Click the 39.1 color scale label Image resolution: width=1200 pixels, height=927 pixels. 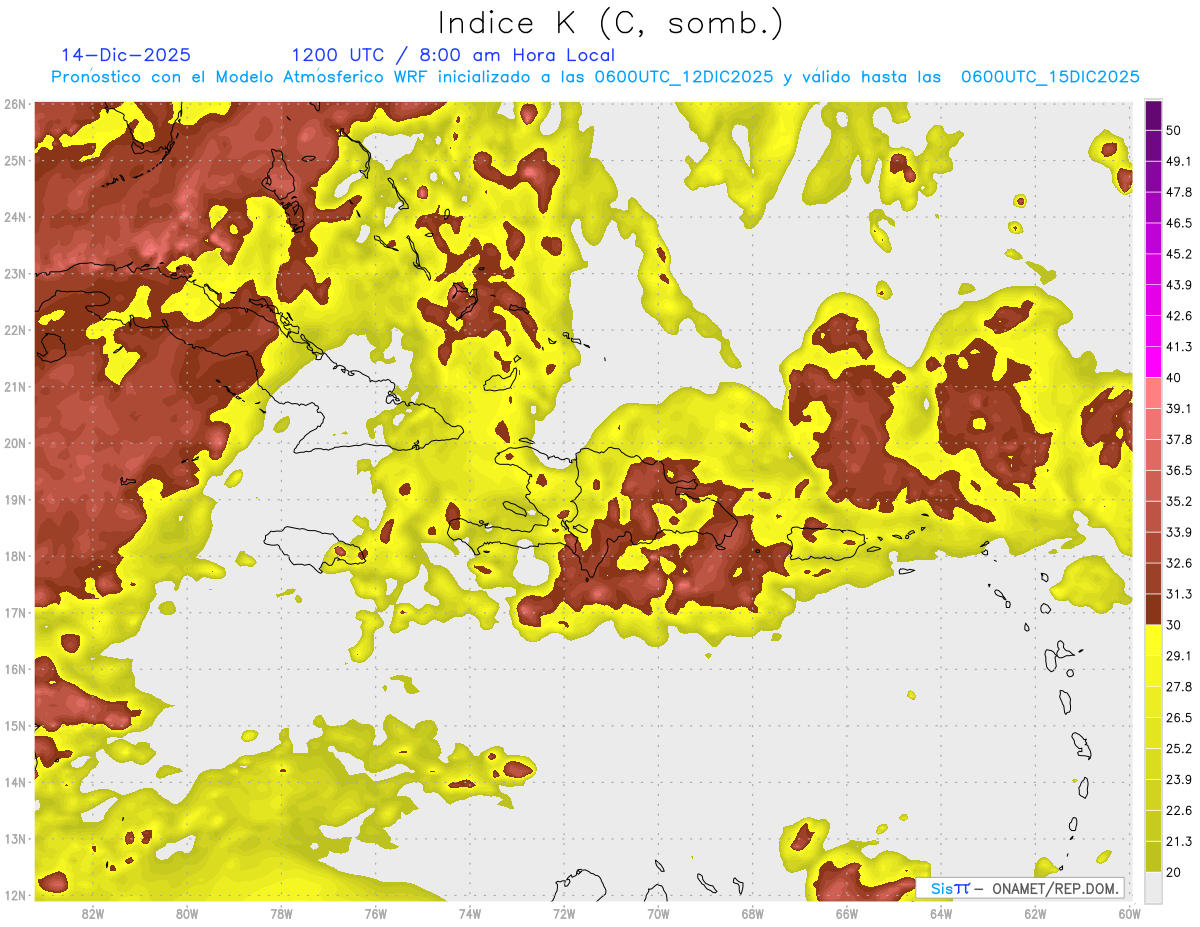click(1178, 408)
